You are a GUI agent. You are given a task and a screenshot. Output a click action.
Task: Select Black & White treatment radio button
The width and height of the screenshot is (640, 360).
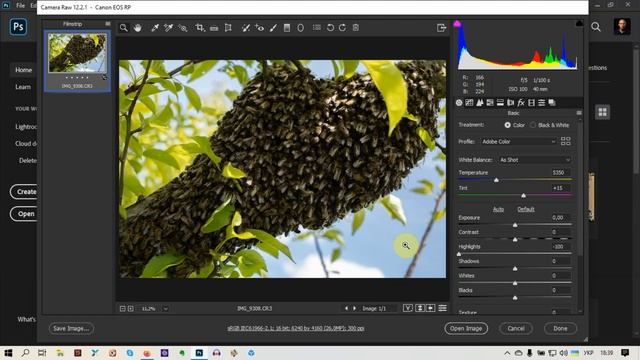(x=533, y=125)
